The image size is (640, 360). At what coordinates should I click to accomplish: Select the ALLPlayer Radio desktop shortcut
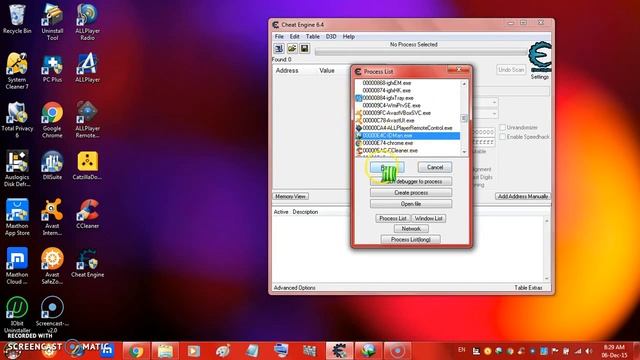click(x=87, y=22)
